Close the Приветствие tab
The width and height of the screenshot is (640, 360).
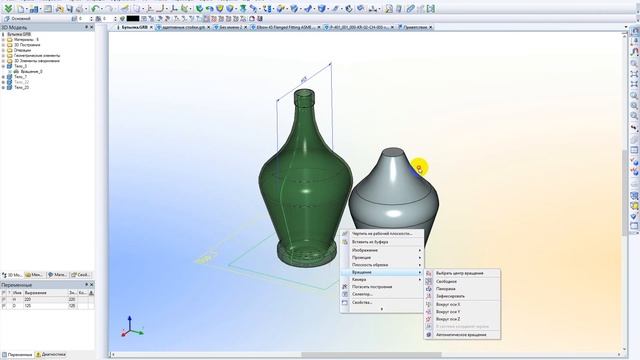coord(431,27)
